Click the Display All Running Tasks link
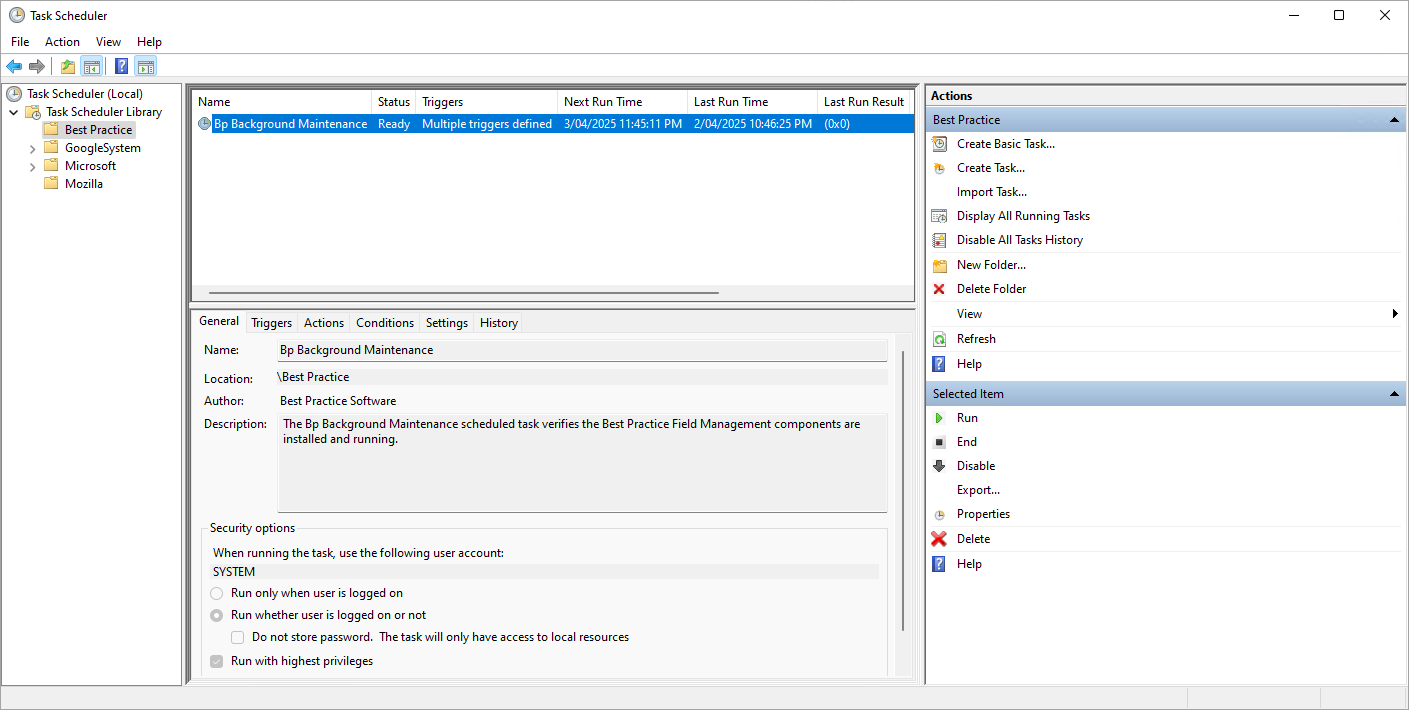 [x=1023, y=216]
